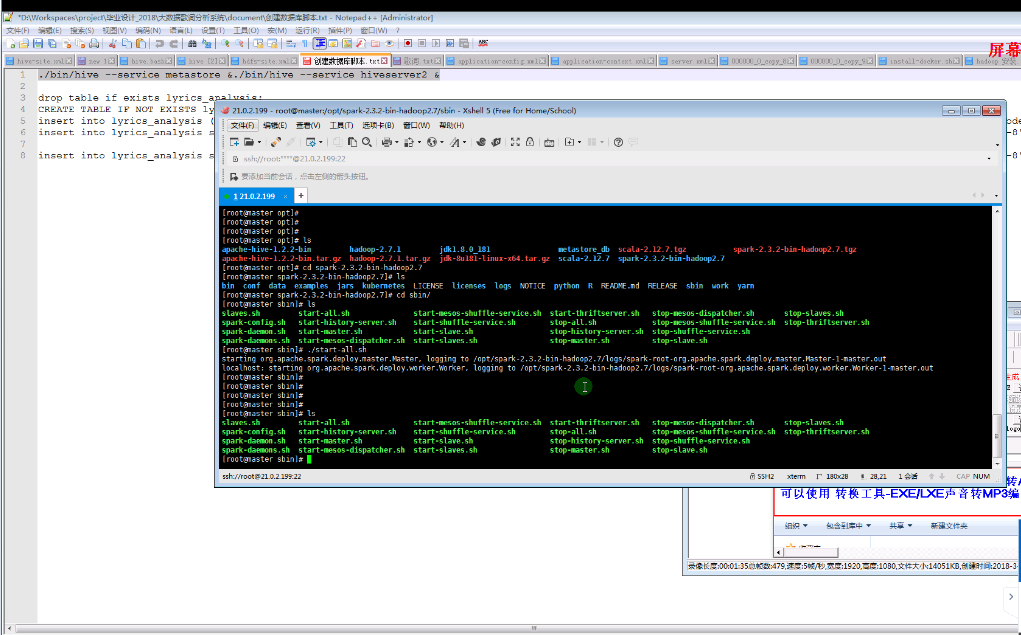Click the red record macro button in Notepad++
This screenshot has width=1021, height=635.
(408, 44)
